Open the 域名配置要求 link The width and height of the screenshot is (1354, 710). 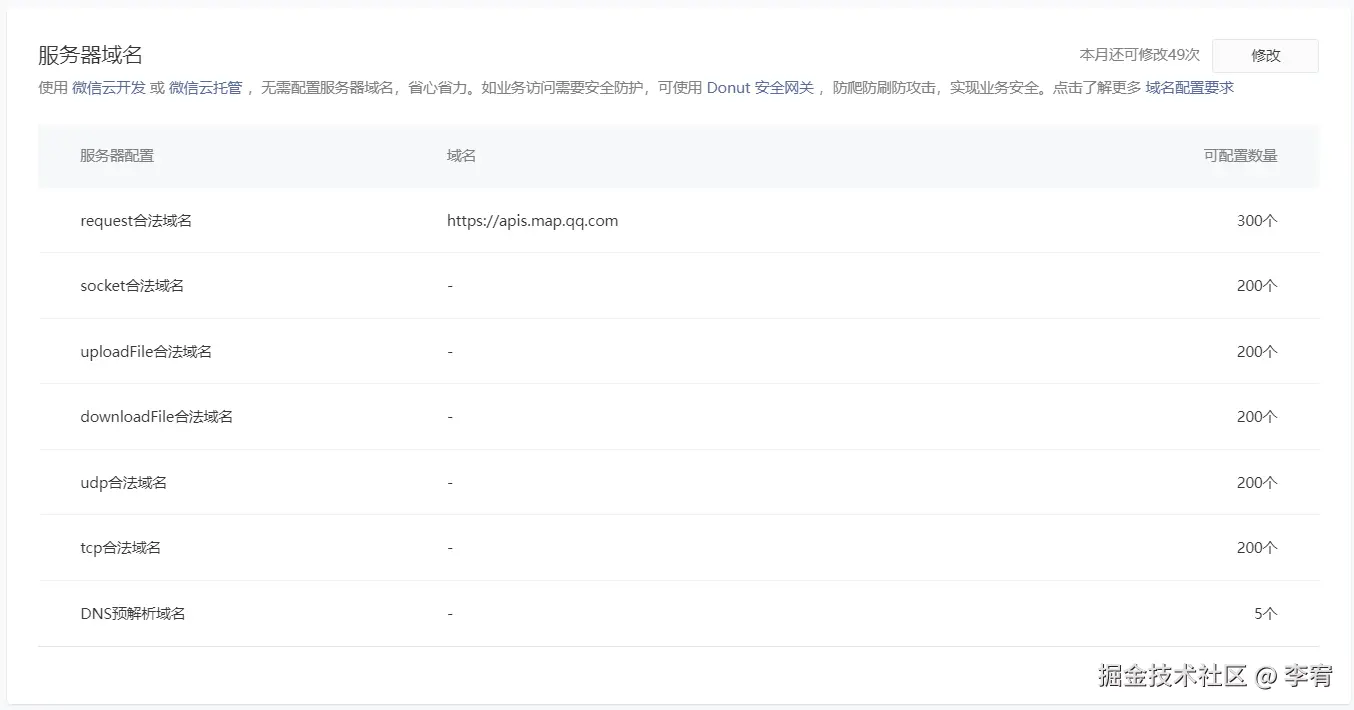[x=1189, y=88]
